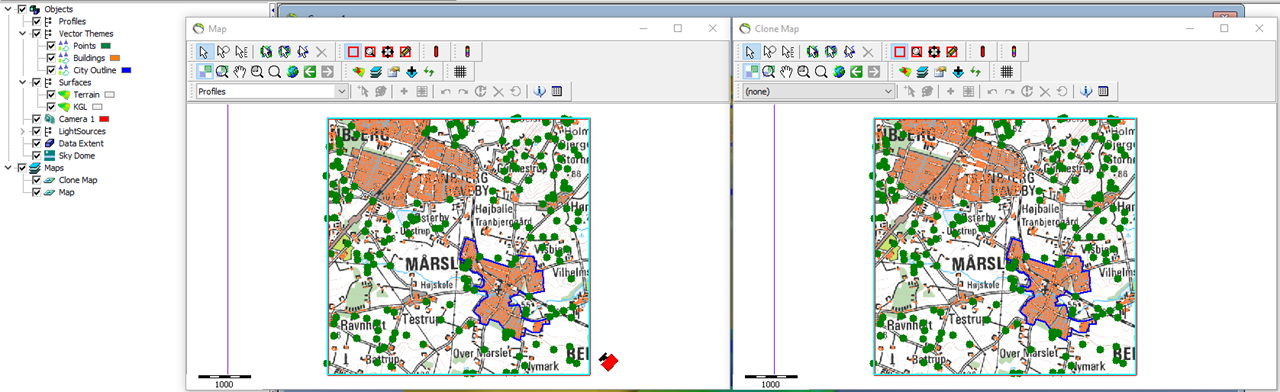
Task: Select Camera 1 in the object tree
Action: pyautogui.click(x=77, y=119)
